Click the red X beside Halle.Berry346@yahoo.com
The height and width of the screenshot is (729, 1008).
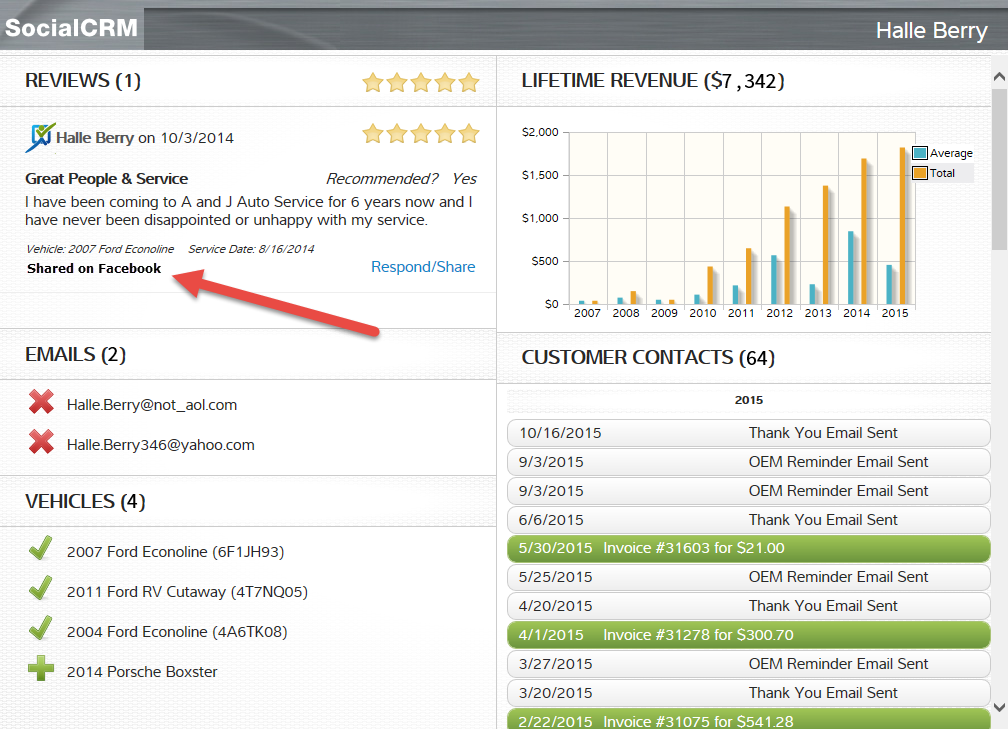click(41, 443)
